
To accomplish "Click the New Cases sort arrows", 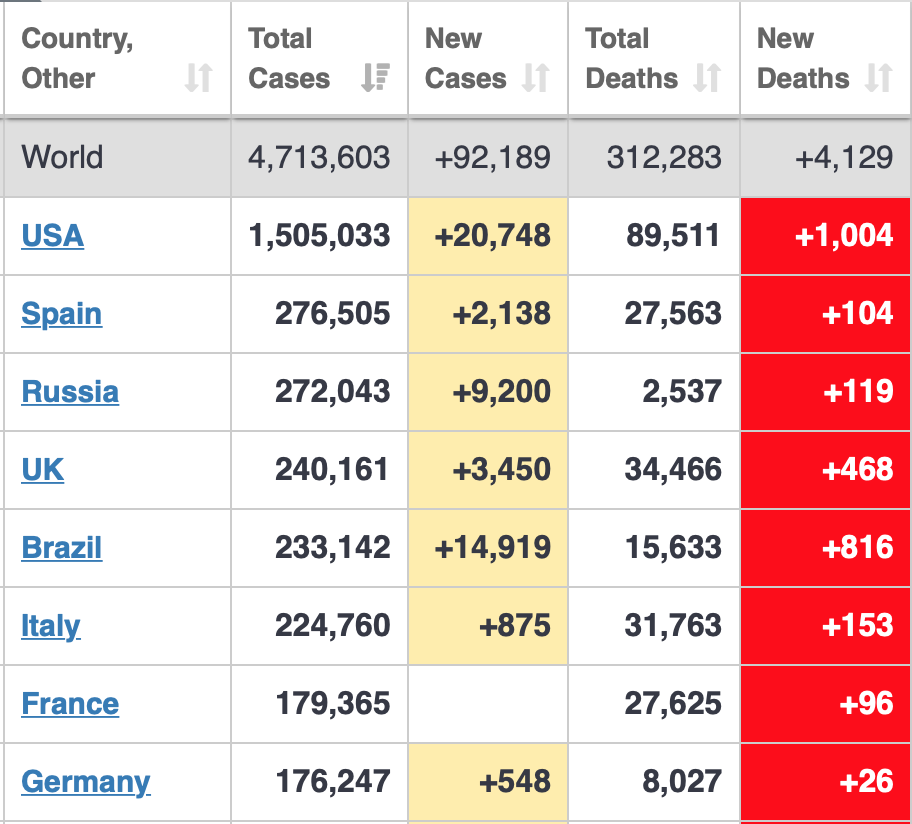I will [536, 78].
